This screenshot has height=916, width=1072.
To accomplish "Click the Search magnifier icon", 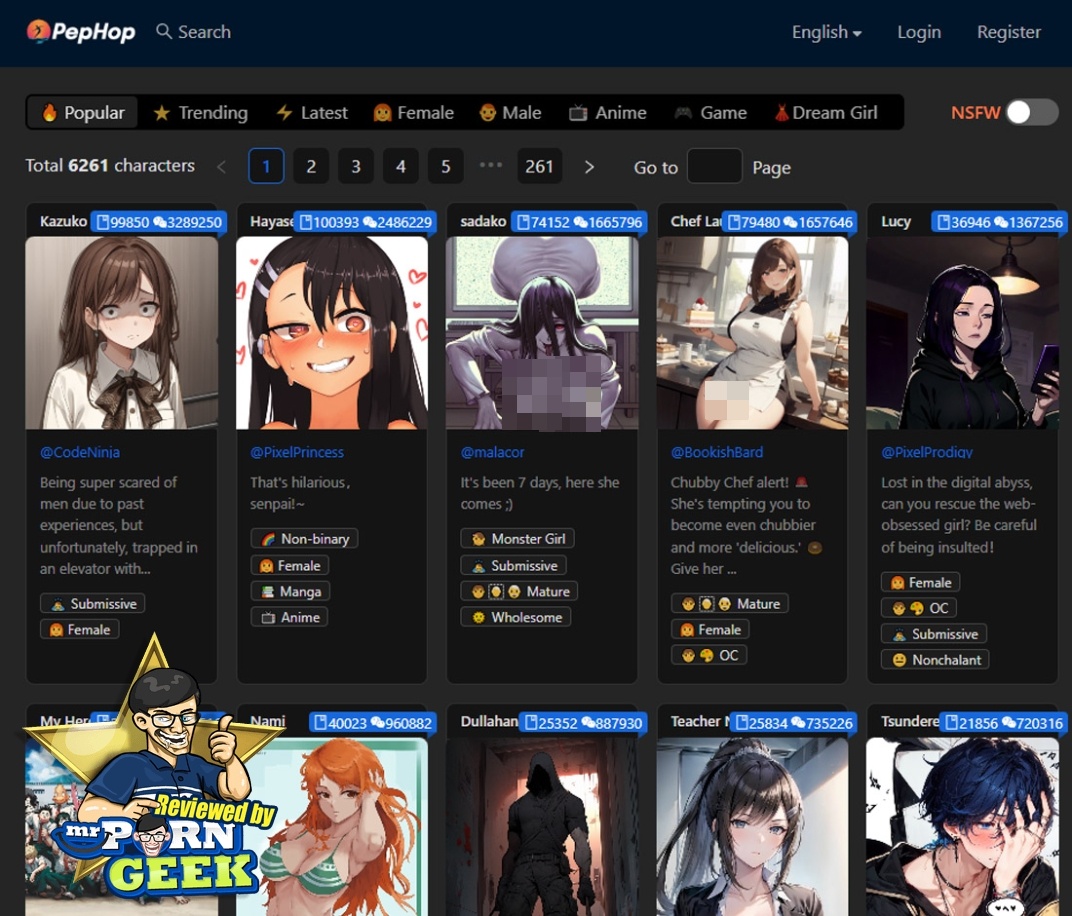I will click(x=164, y=32).
